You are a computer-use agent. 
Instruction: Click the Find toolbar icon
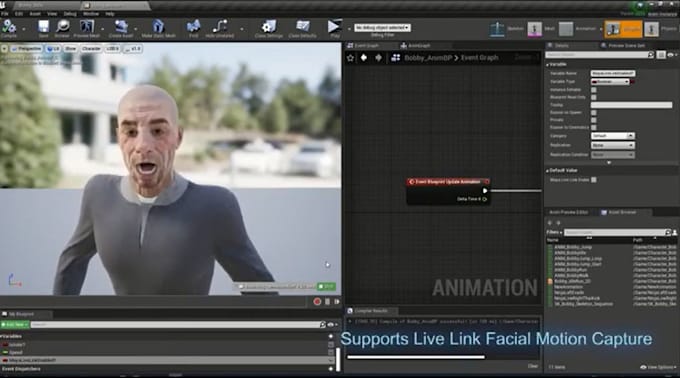(x=193, y=27)
